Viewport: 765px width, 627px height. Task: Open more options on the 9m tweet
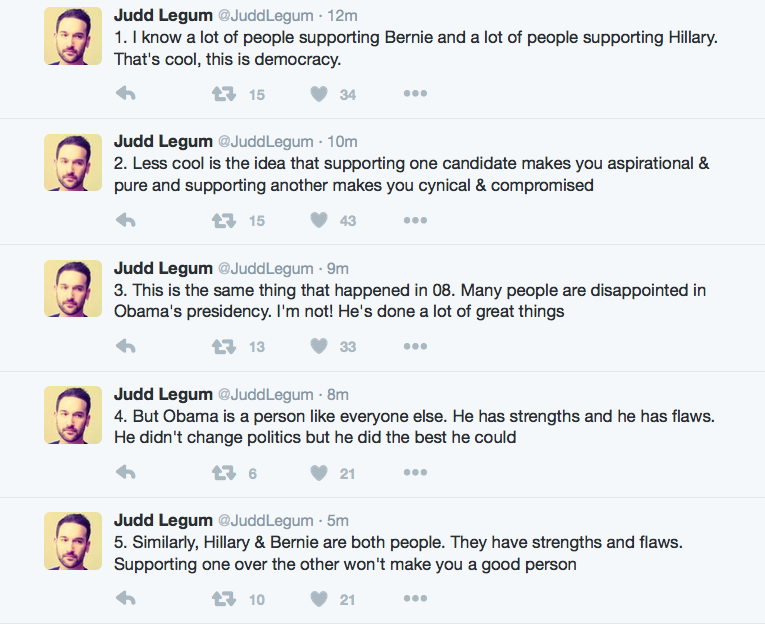pyautogui.click(x=415, y=346)
